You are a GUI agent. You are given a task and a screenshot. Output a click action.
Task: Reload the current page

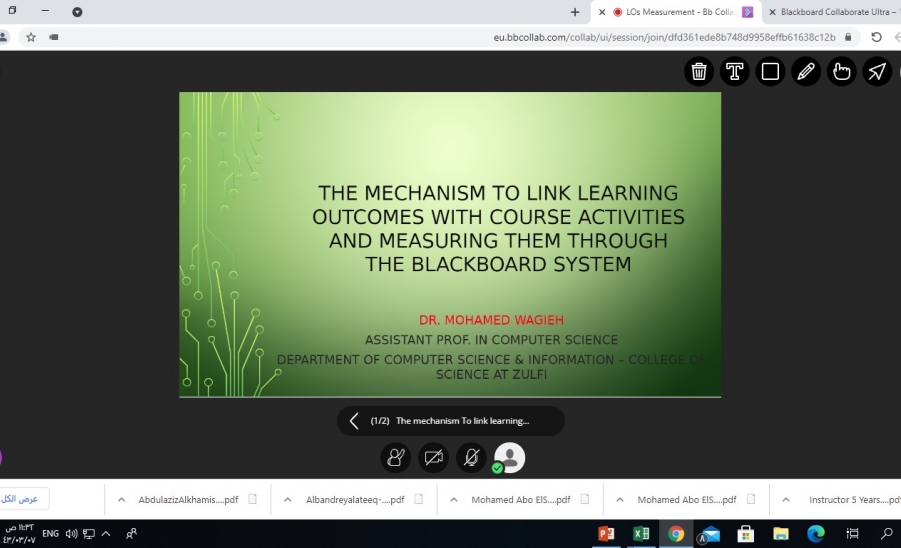point(876,37)
